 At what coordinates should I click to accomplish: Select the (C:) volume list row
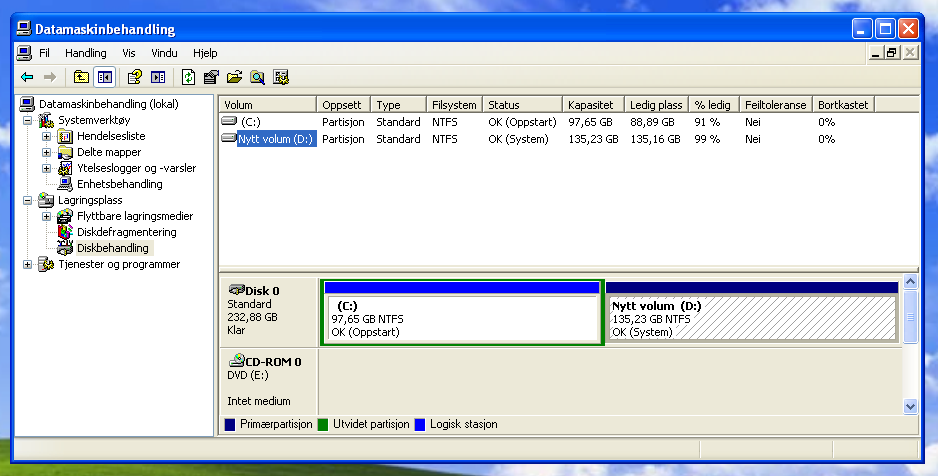569,122
